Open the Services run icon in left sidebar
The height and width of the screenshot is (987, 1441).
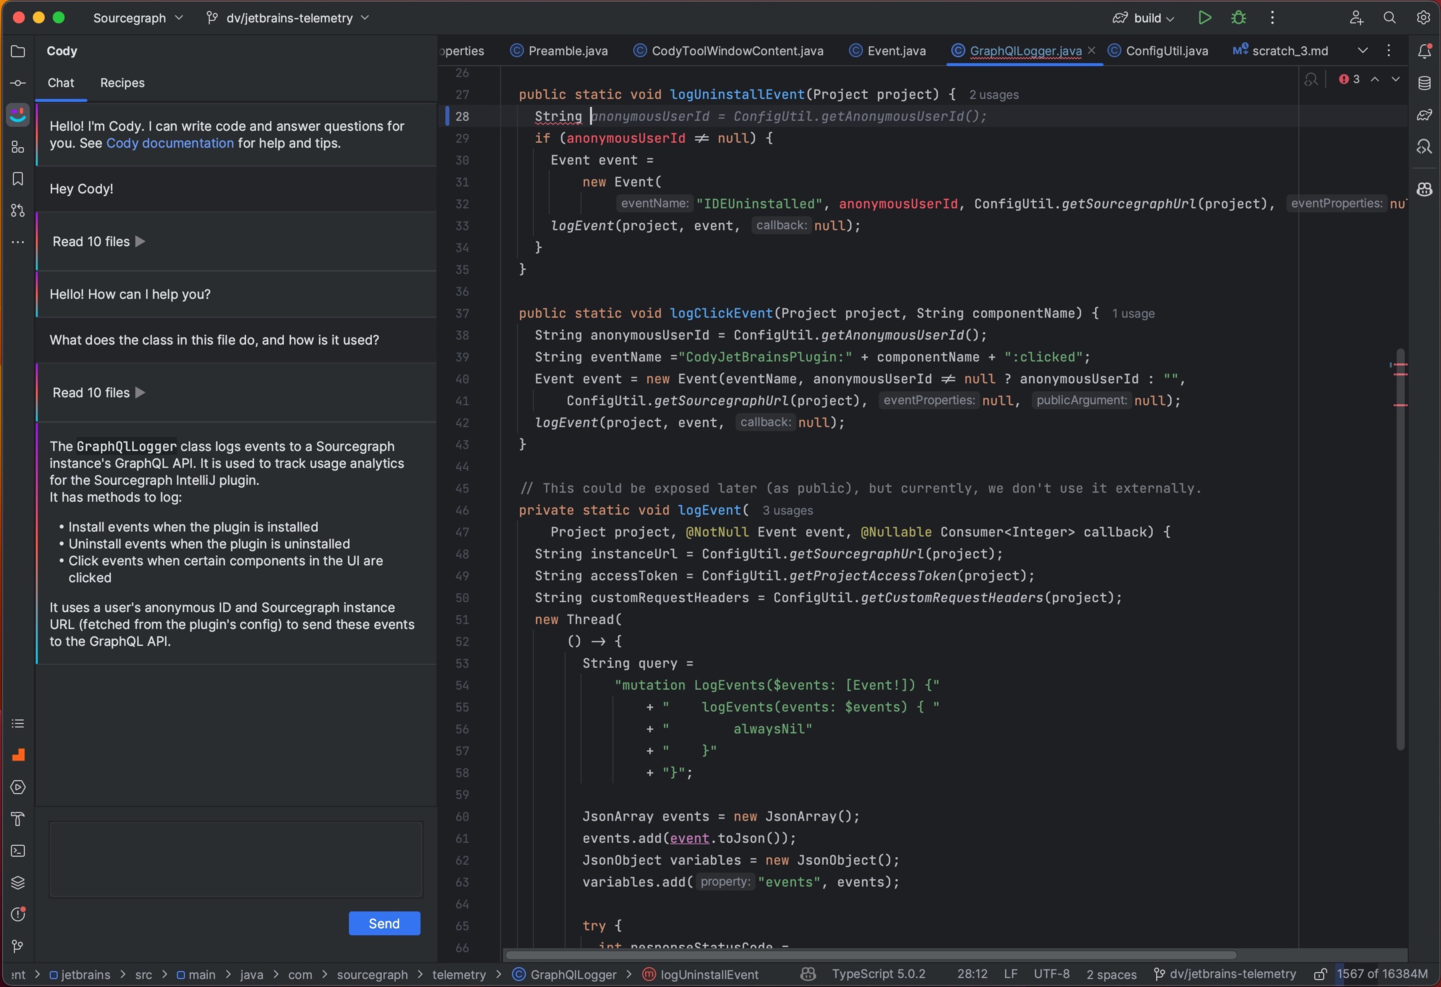point(17,787)
